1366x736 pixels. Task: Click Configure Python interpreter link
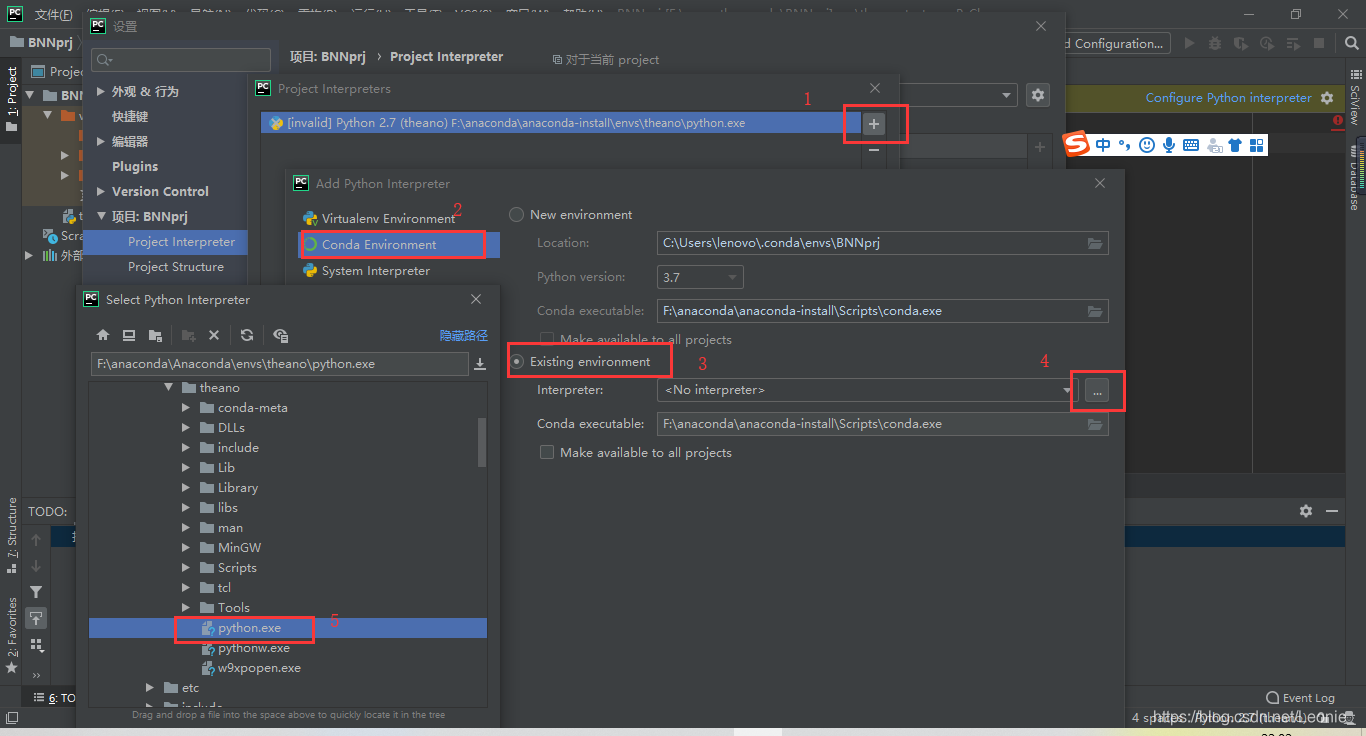pyautogui.click(x=1228, y=98)
